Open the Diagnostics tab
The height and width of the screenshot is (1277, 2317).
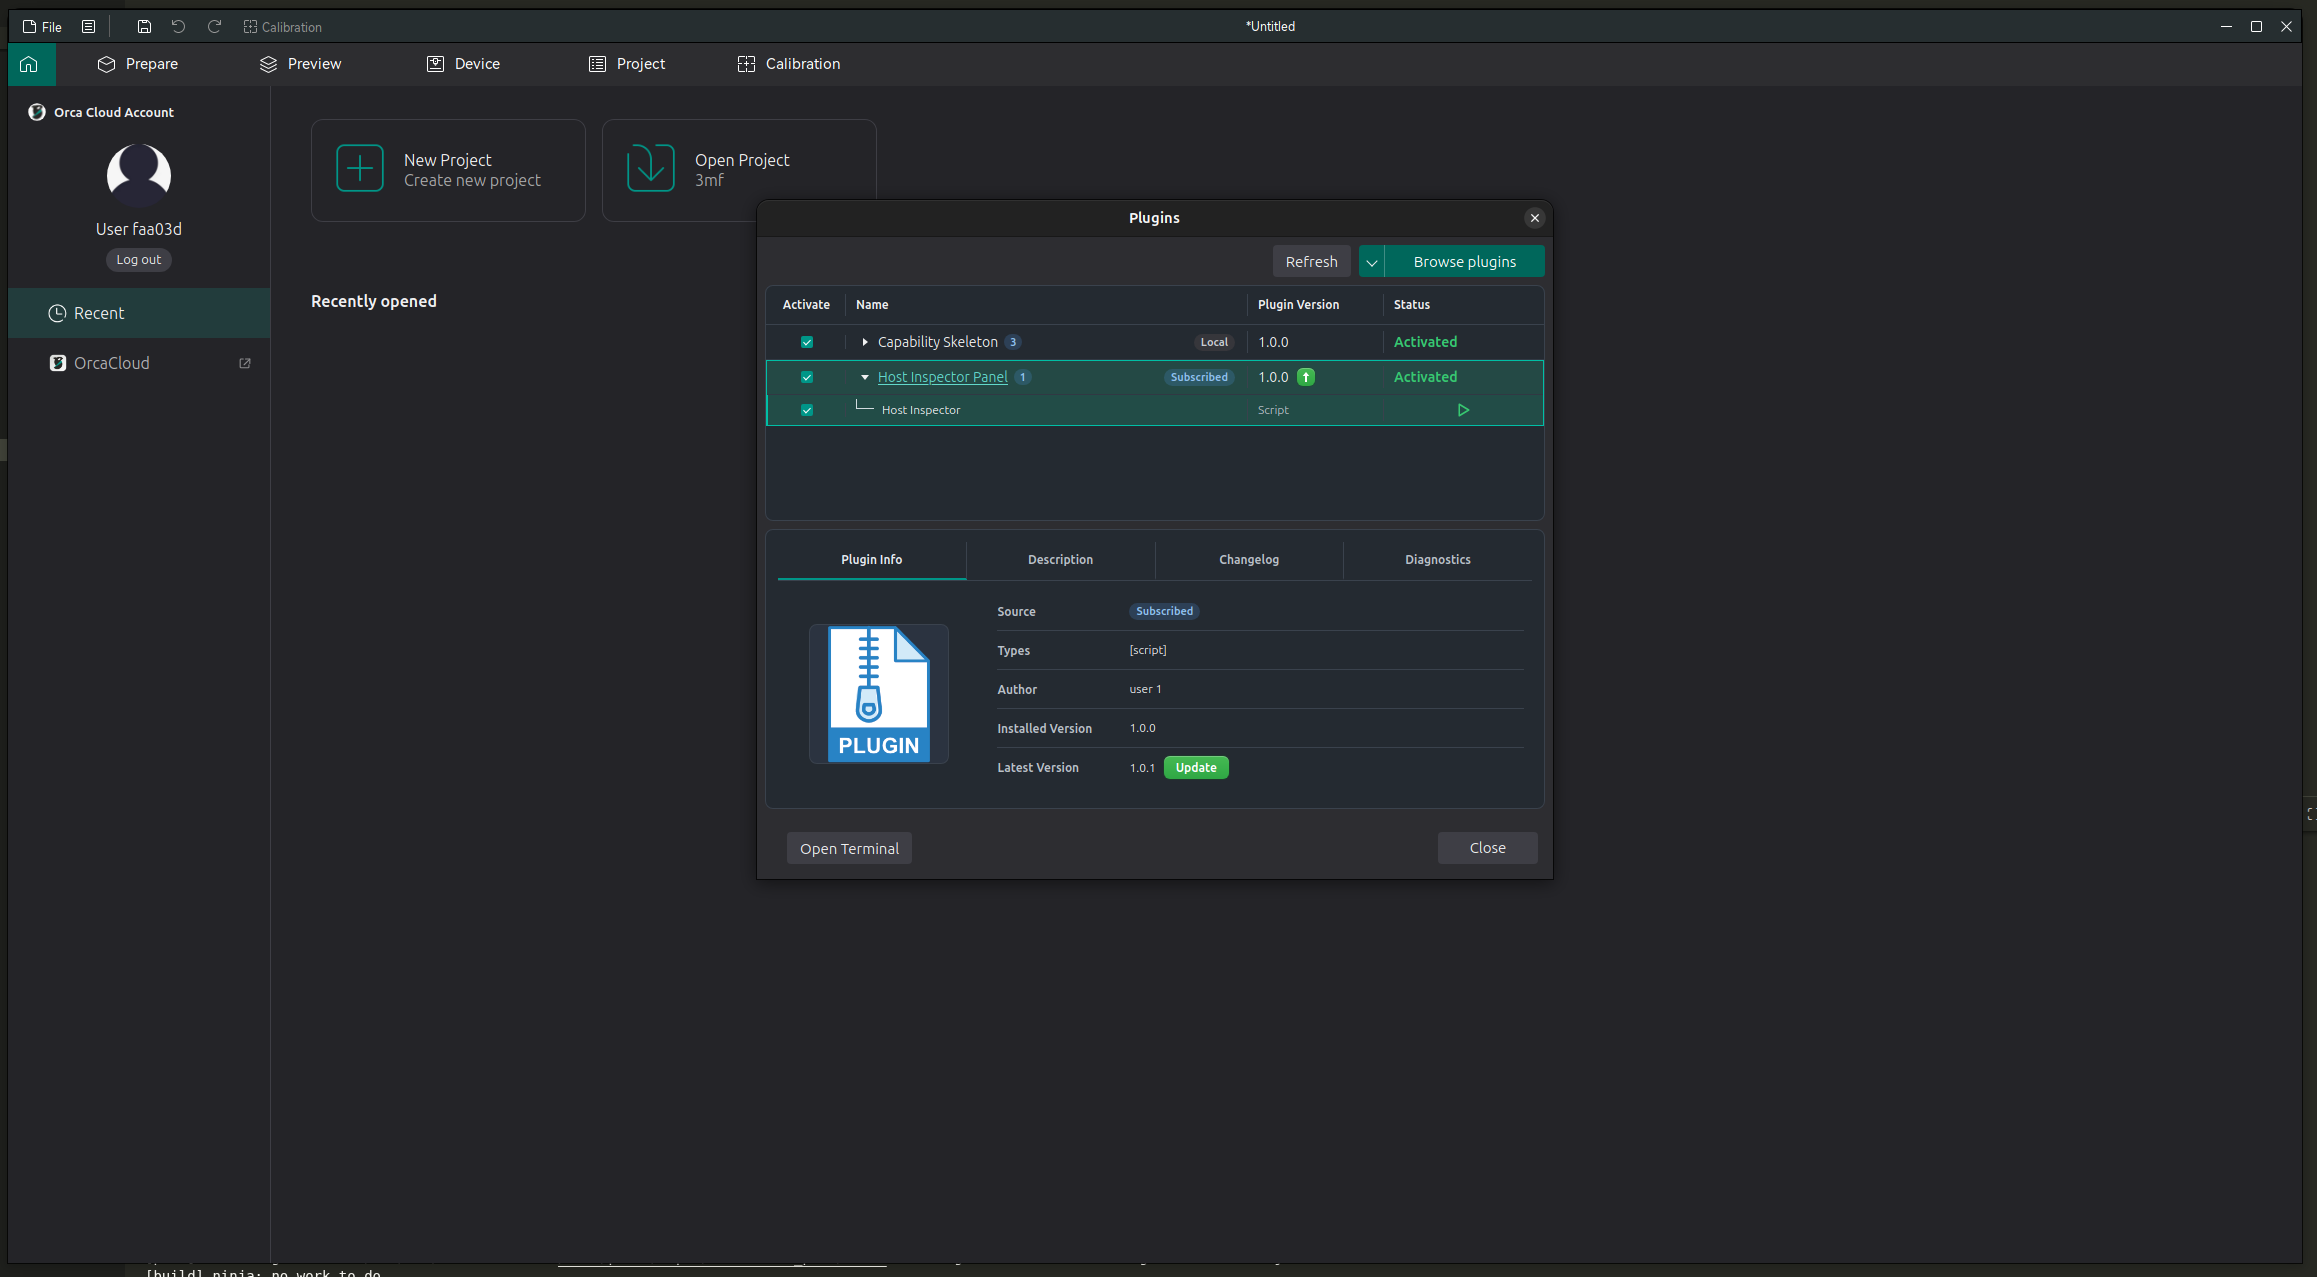coord(1438,560)
